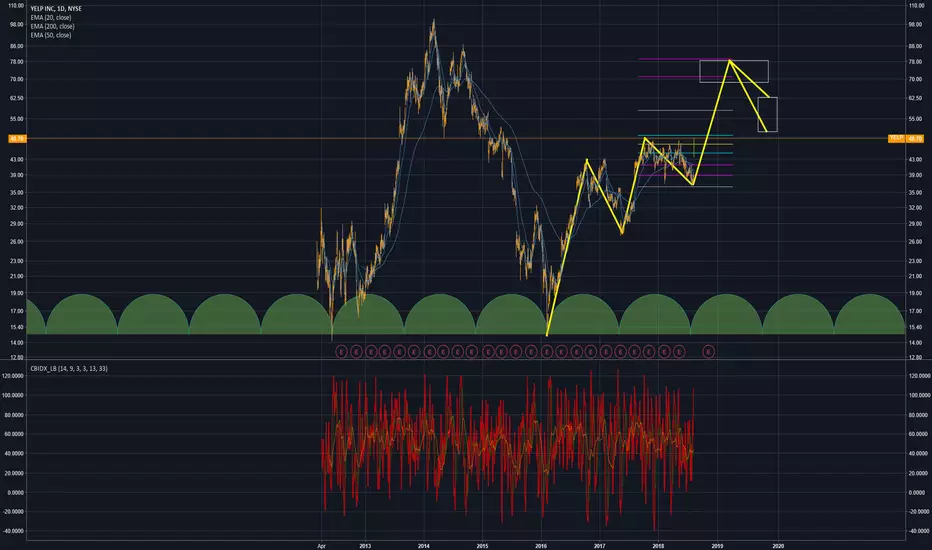Click the -40.0000 value on right indicator axis

click(920, 532)
